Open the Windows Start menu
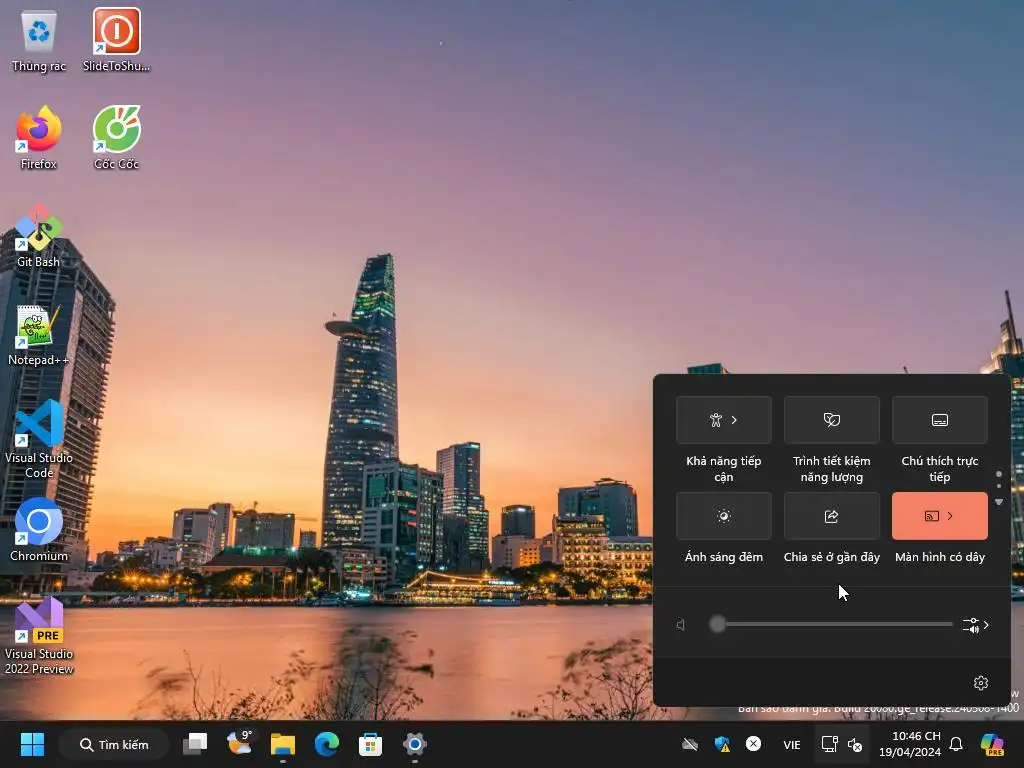The height and width of the screenshot is (768, 1024). [32, 744]
